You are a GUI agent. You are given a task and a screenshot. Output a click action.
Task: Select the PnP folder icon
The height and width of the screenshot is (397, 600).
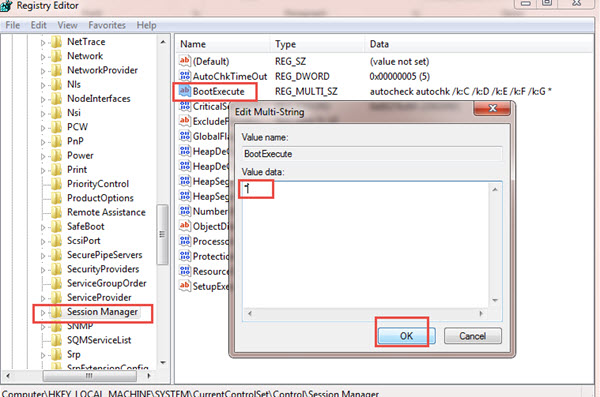[x=56, y=141]
